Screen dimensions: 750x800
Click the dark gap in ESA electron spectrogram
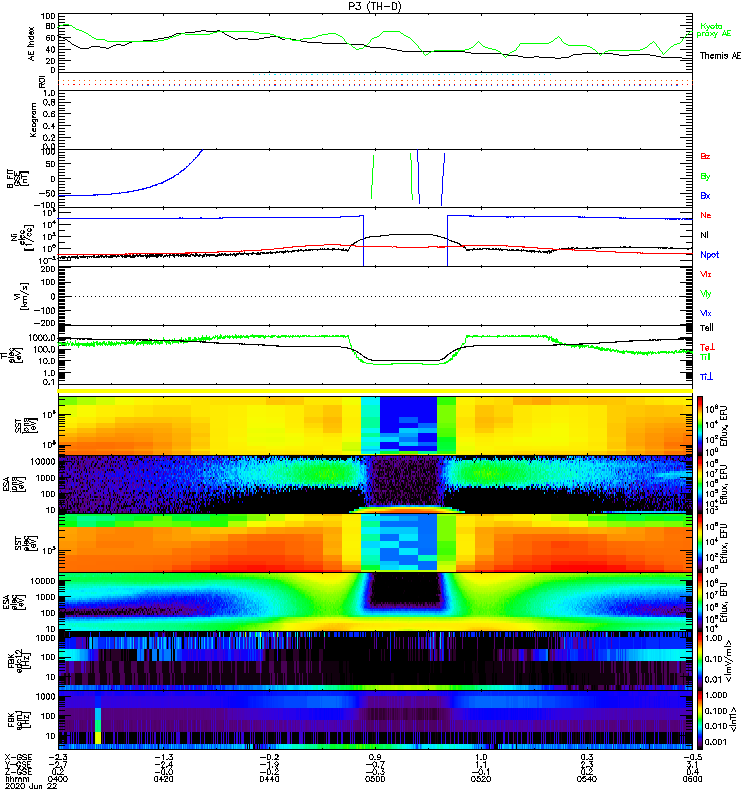[406, 589]
